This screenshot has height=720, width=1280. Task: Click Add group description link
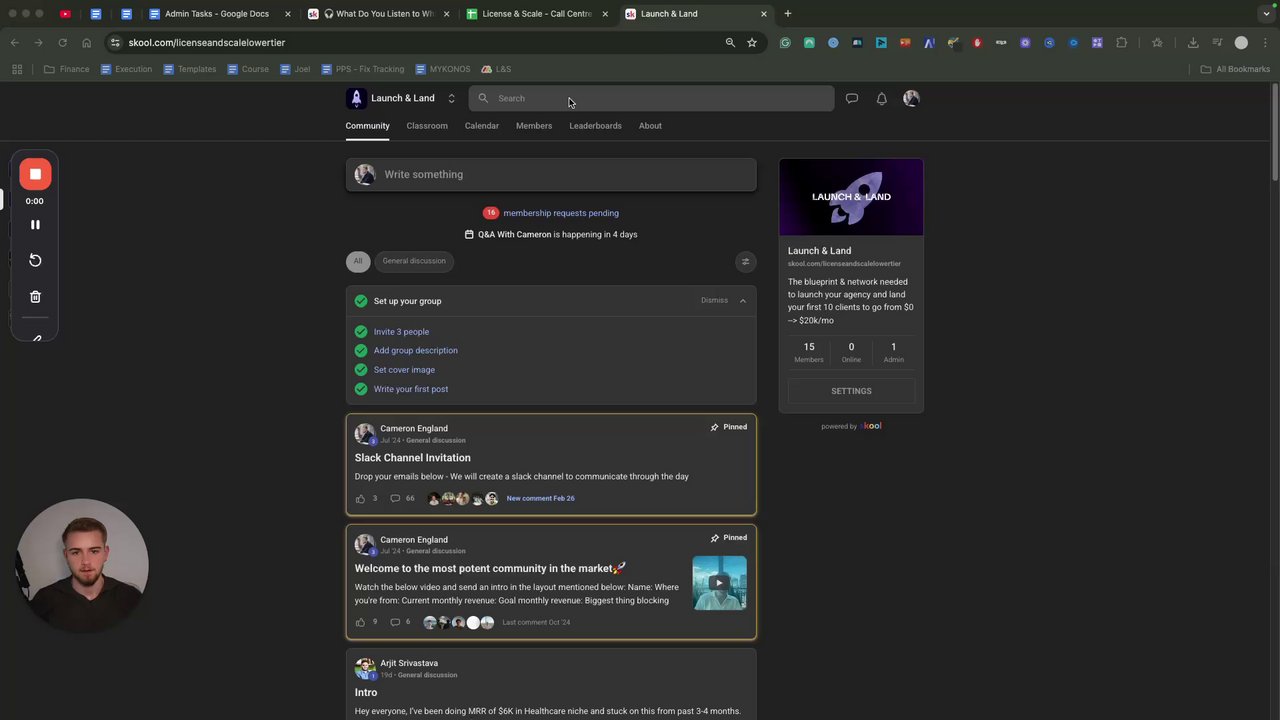coord(416,351)
